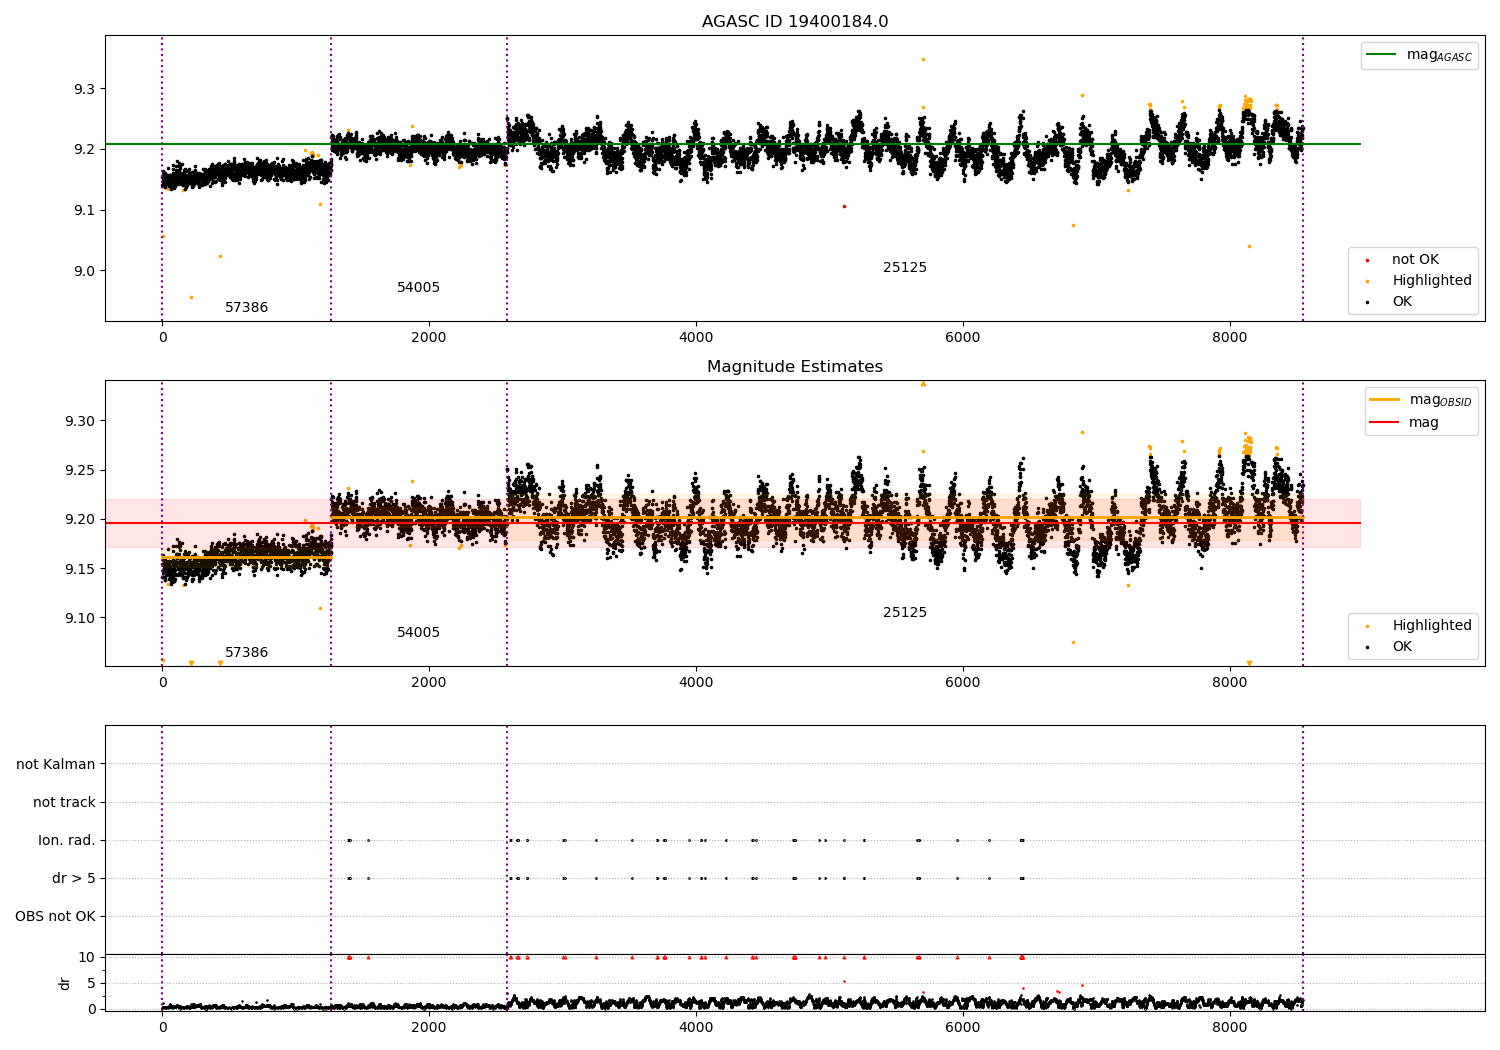Click the 'Ion. rad.' axis label
Viewport: 1500px width, 1050px height.
(x=67, y=841)
